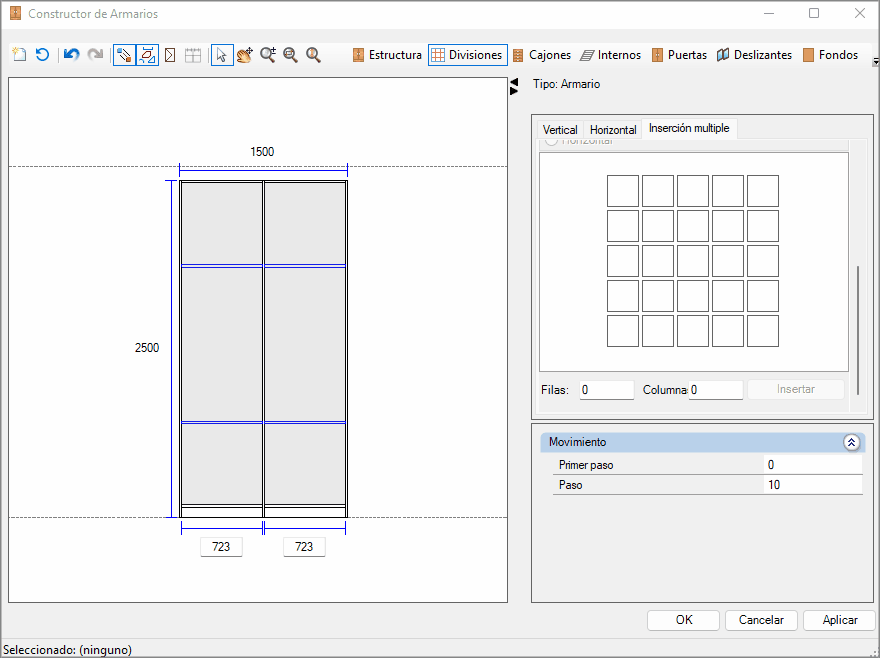This screenshot has width=880, height=658.
Task: Select the partially hidden Horizontal radio button
Action: (551, 141)
